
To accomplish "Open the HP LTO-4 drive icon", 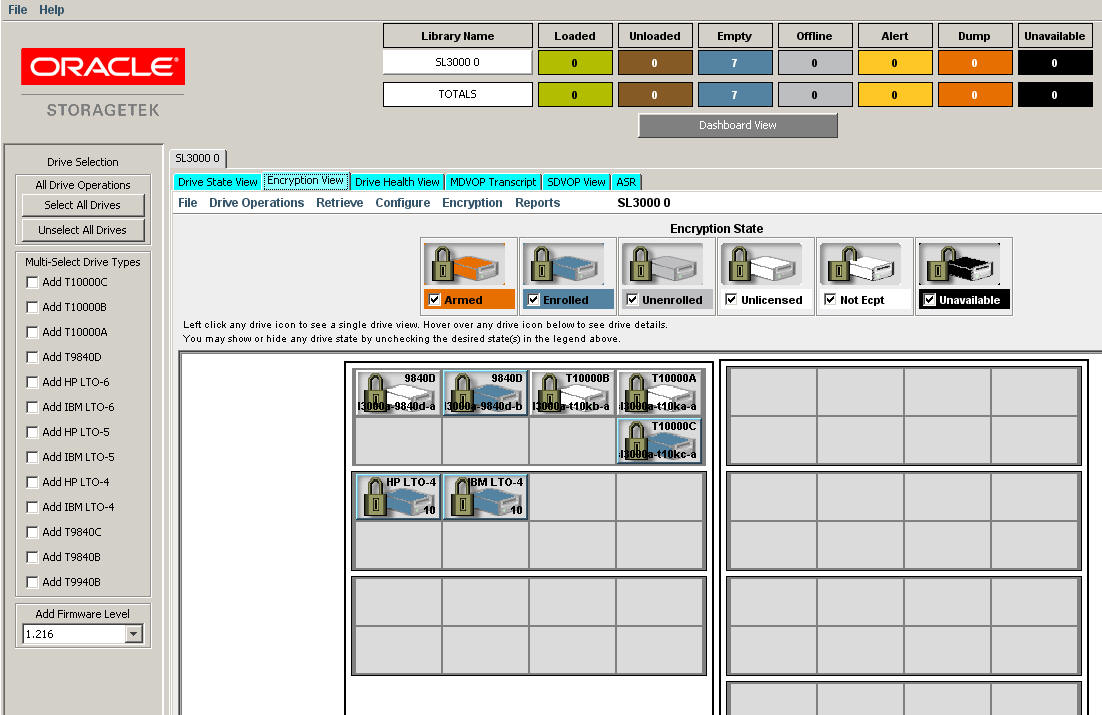I will pos(398,496).
